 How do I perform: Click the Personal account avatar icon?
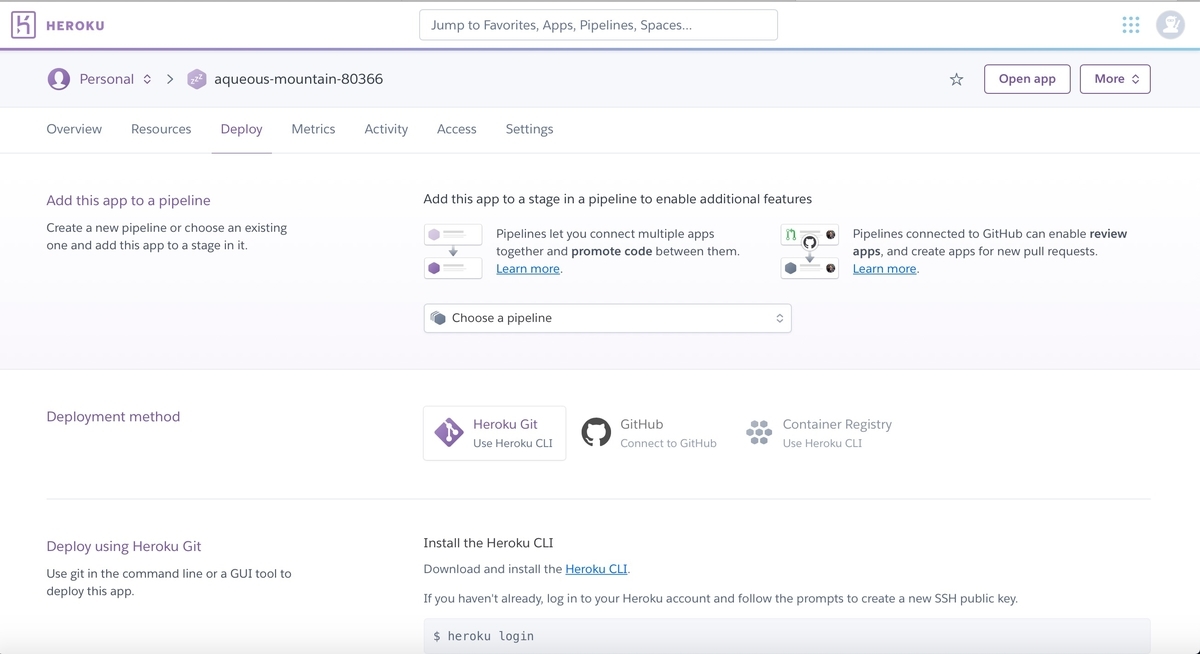[59, 79]
